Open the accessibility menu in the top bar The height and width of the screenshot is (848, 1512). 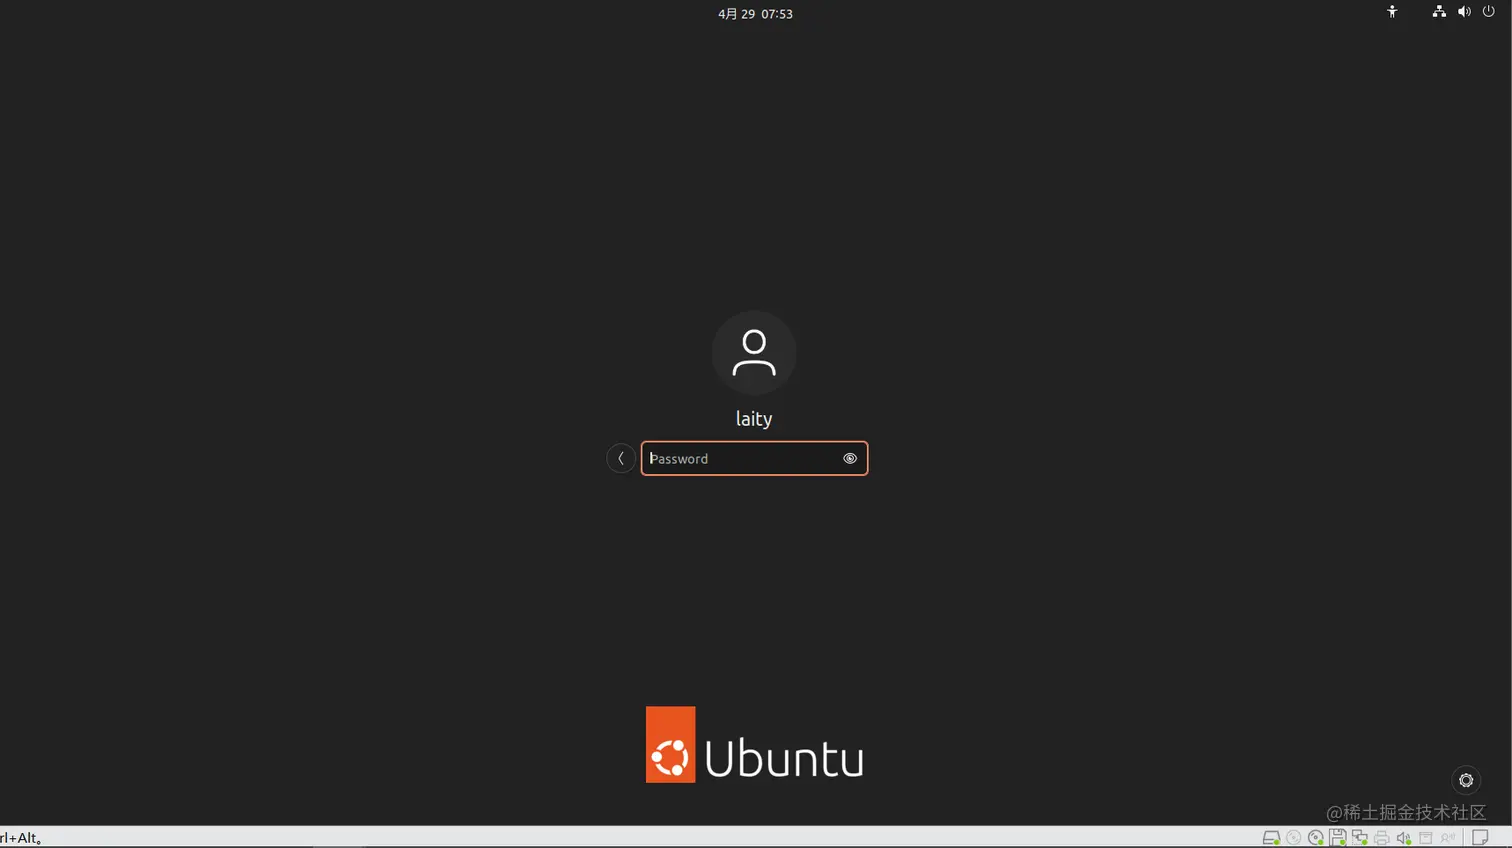(x=1391, y=12)
